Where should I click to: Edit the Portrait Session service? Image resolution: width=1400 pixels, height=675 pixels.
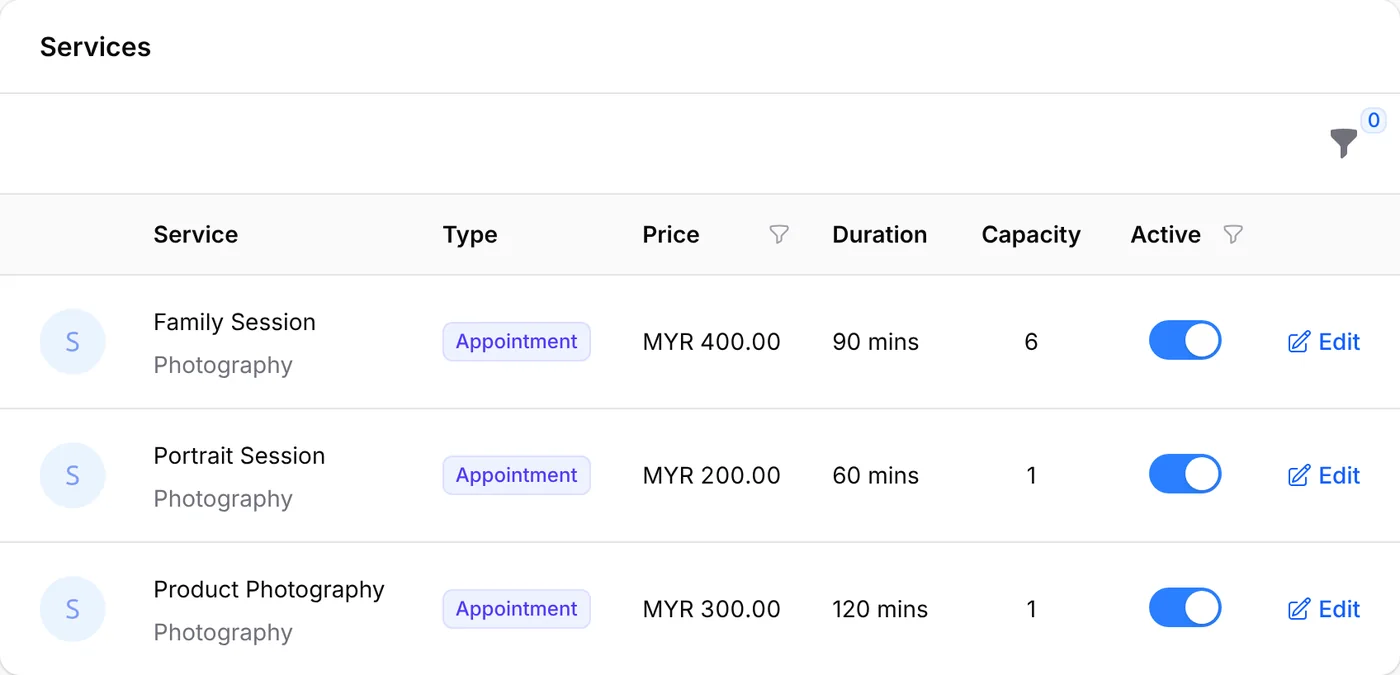(1324, 476)
